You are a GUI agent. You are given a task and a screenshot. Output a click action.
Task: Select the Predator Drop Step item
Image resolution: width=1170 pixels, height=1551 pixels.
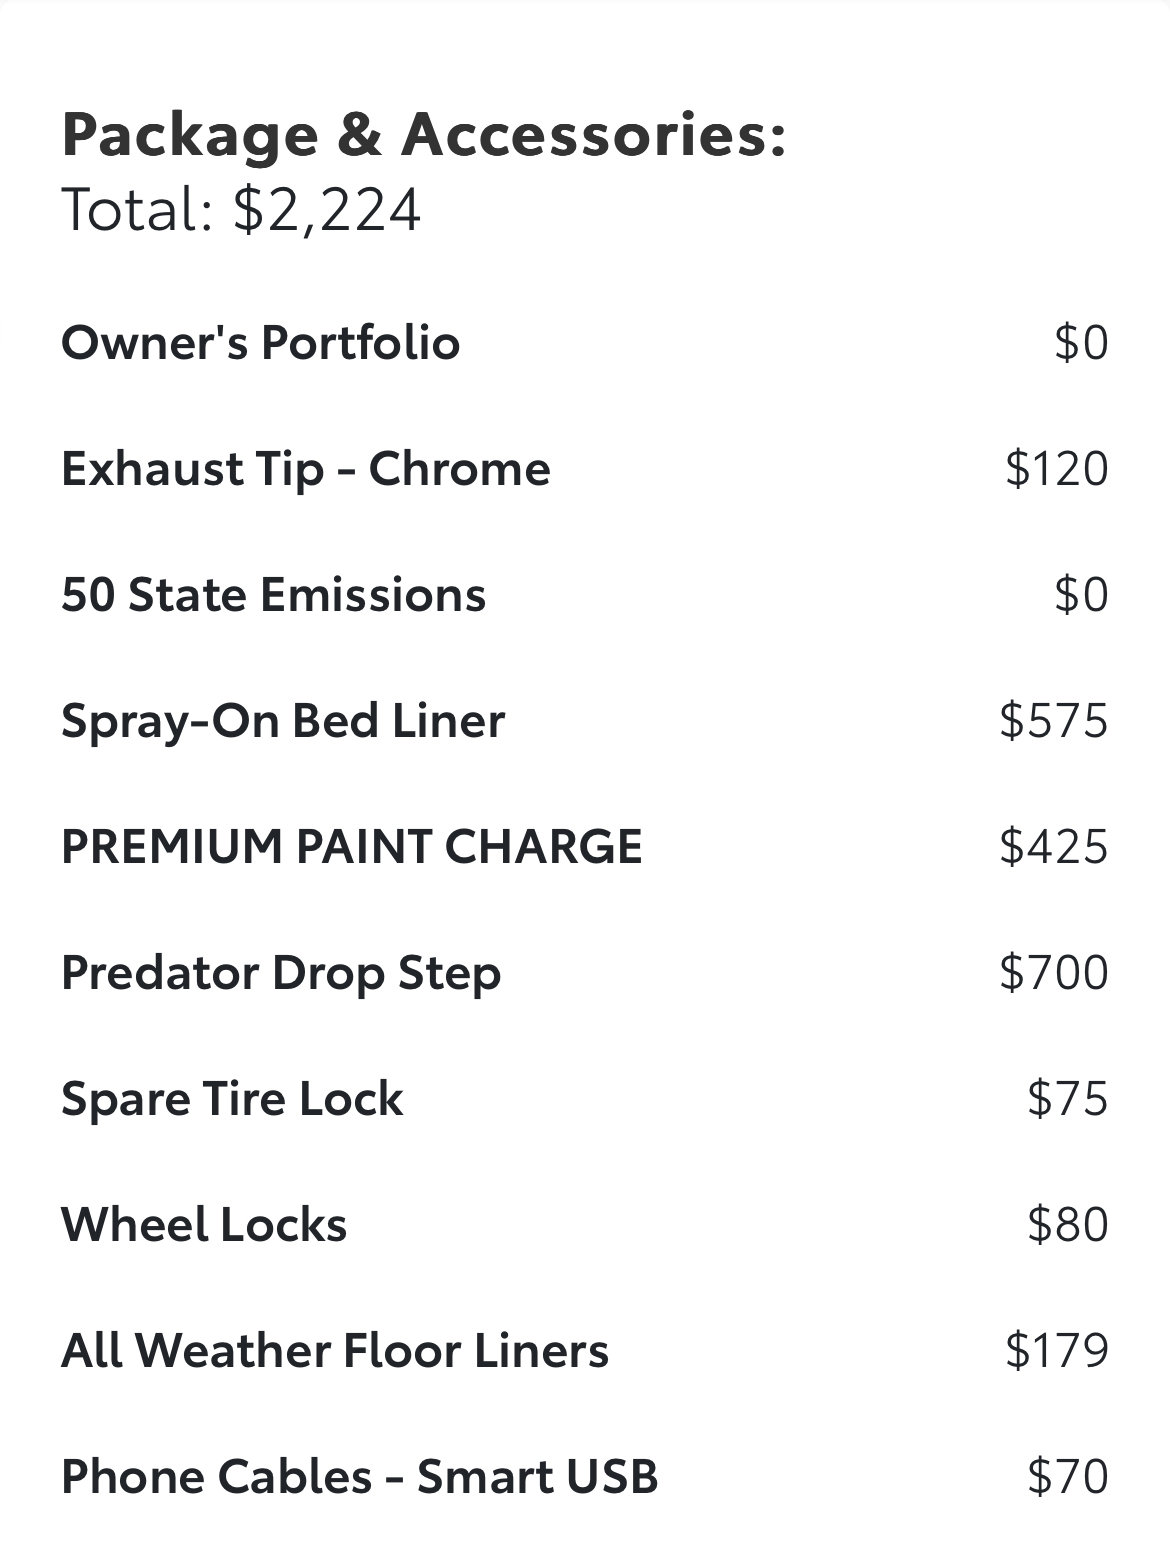point(280,974)
